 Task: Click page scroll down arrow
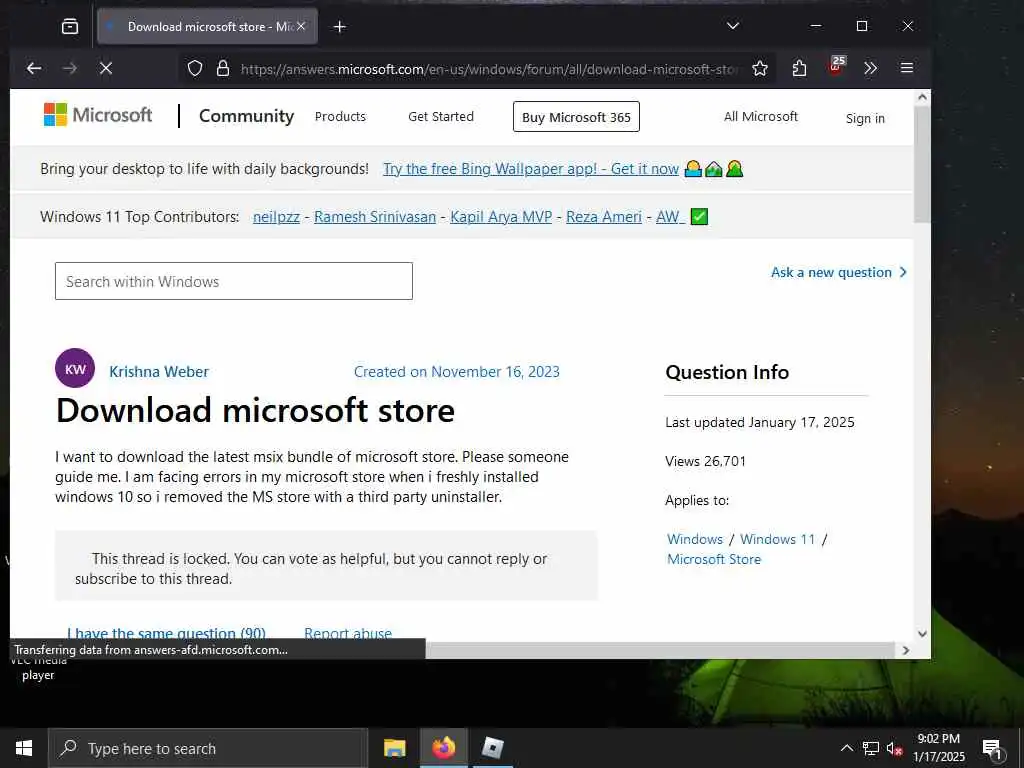[x=922, y=633]
